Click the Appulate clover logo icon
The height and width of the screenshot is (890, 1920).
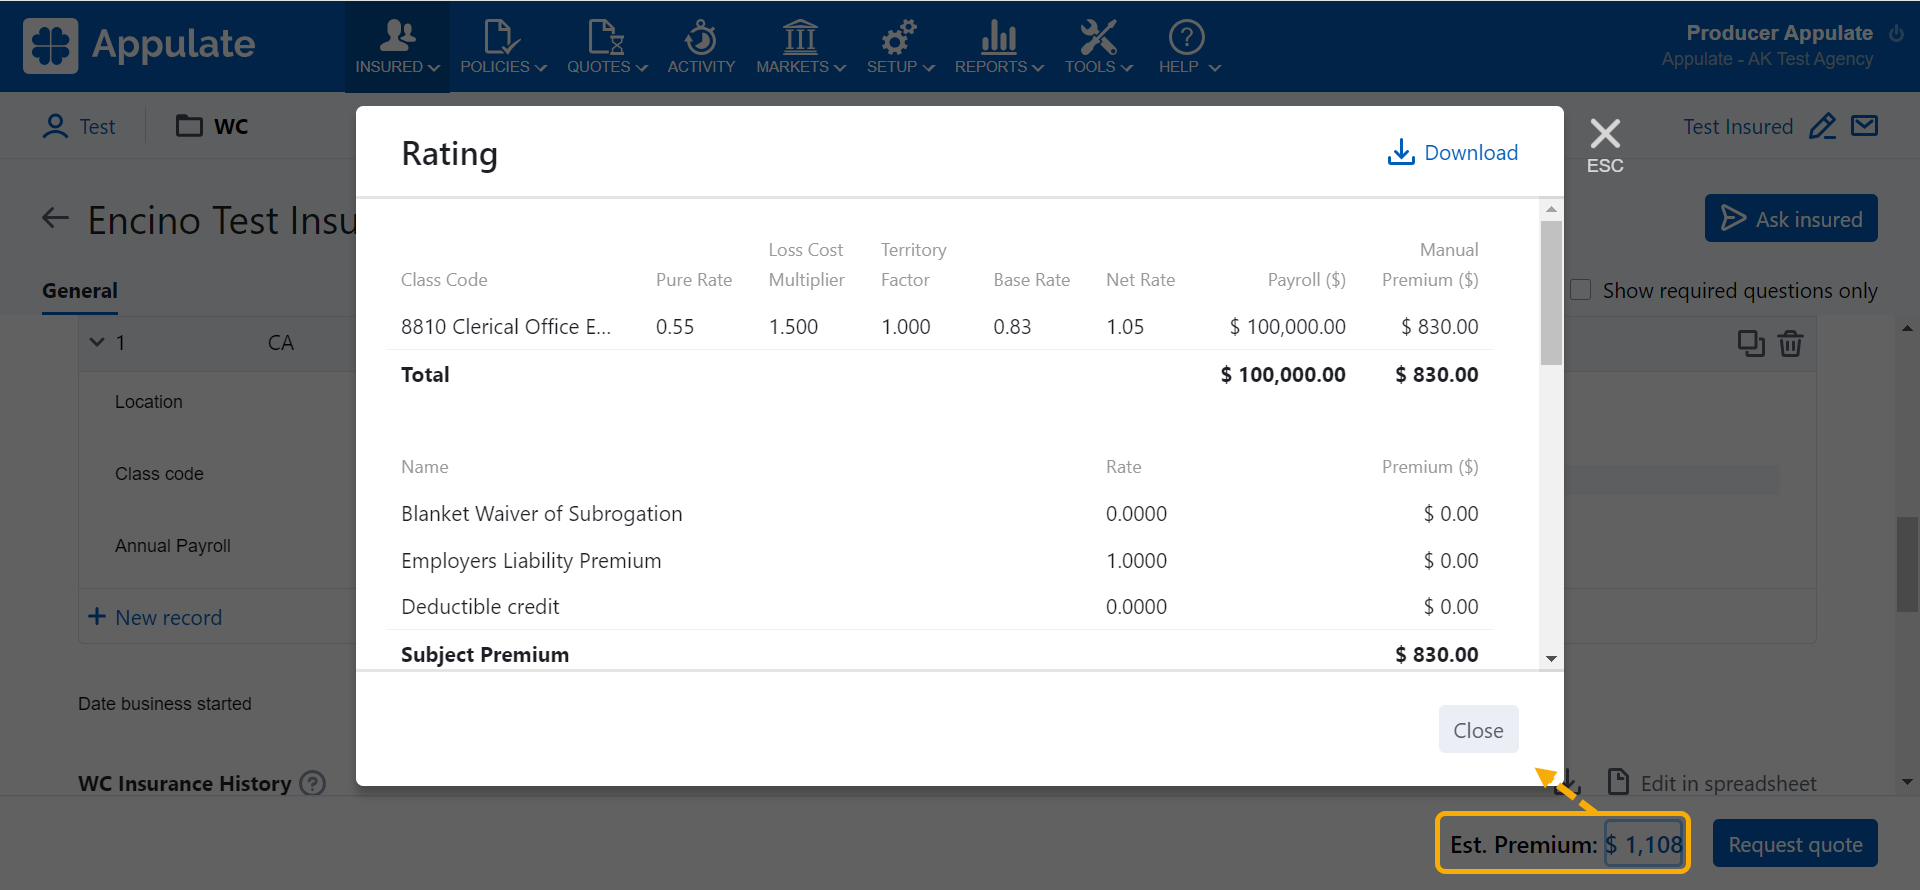[x=50, y=46]
